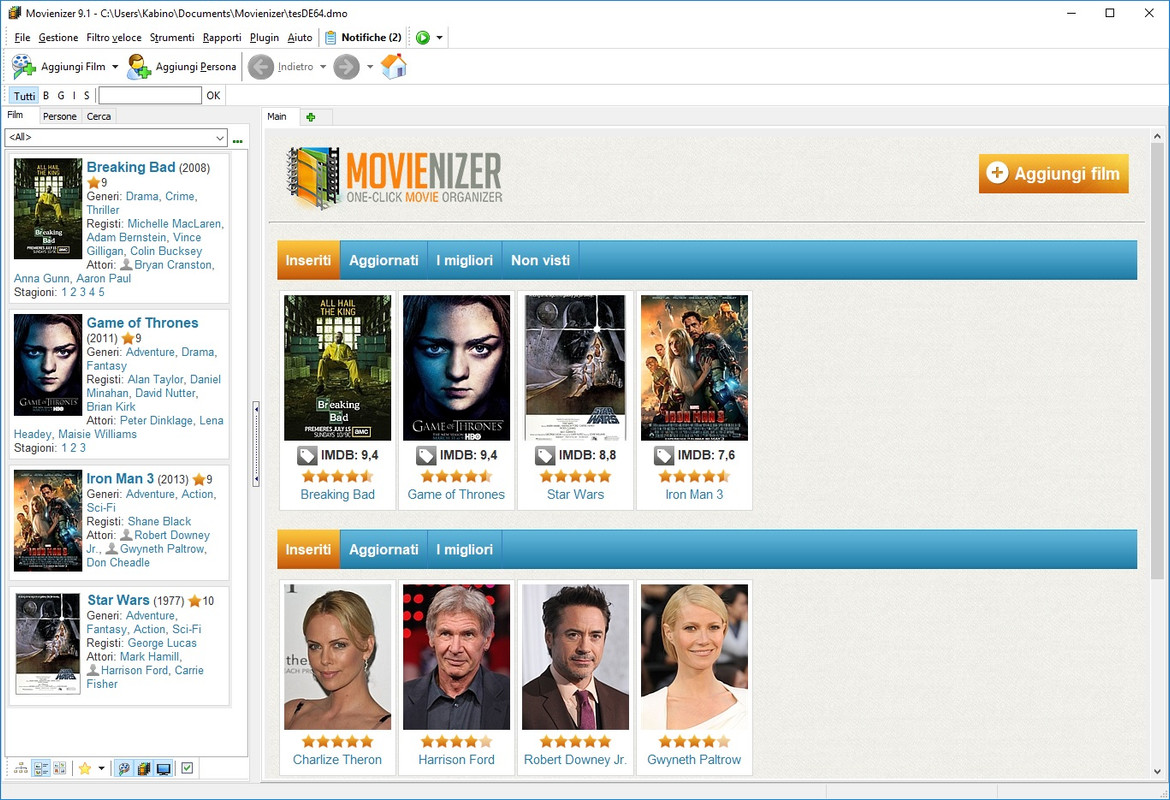Toggle the B quick filter
Image resolution: width=1170 pixels, height=800 pixels.
(46, 96)
